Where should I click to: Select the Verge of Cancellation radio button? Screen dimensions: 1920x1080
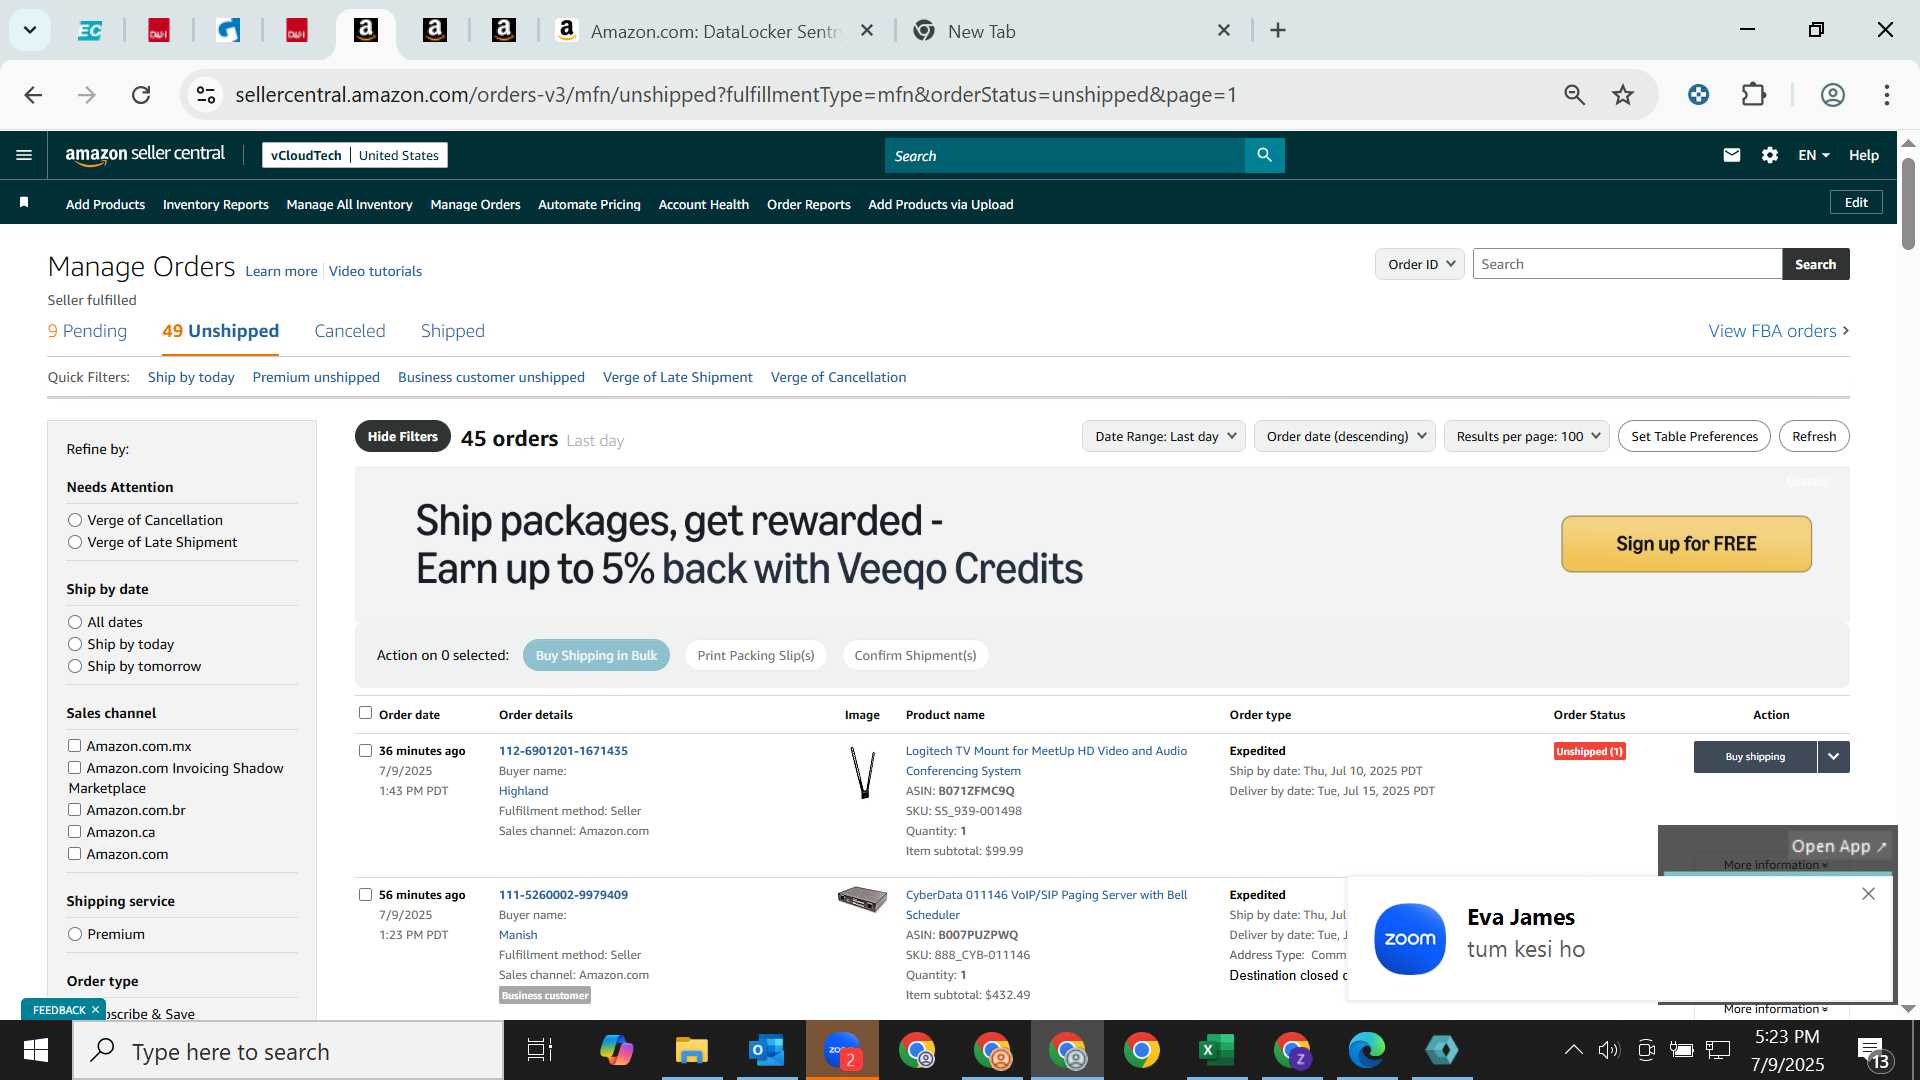75,520
